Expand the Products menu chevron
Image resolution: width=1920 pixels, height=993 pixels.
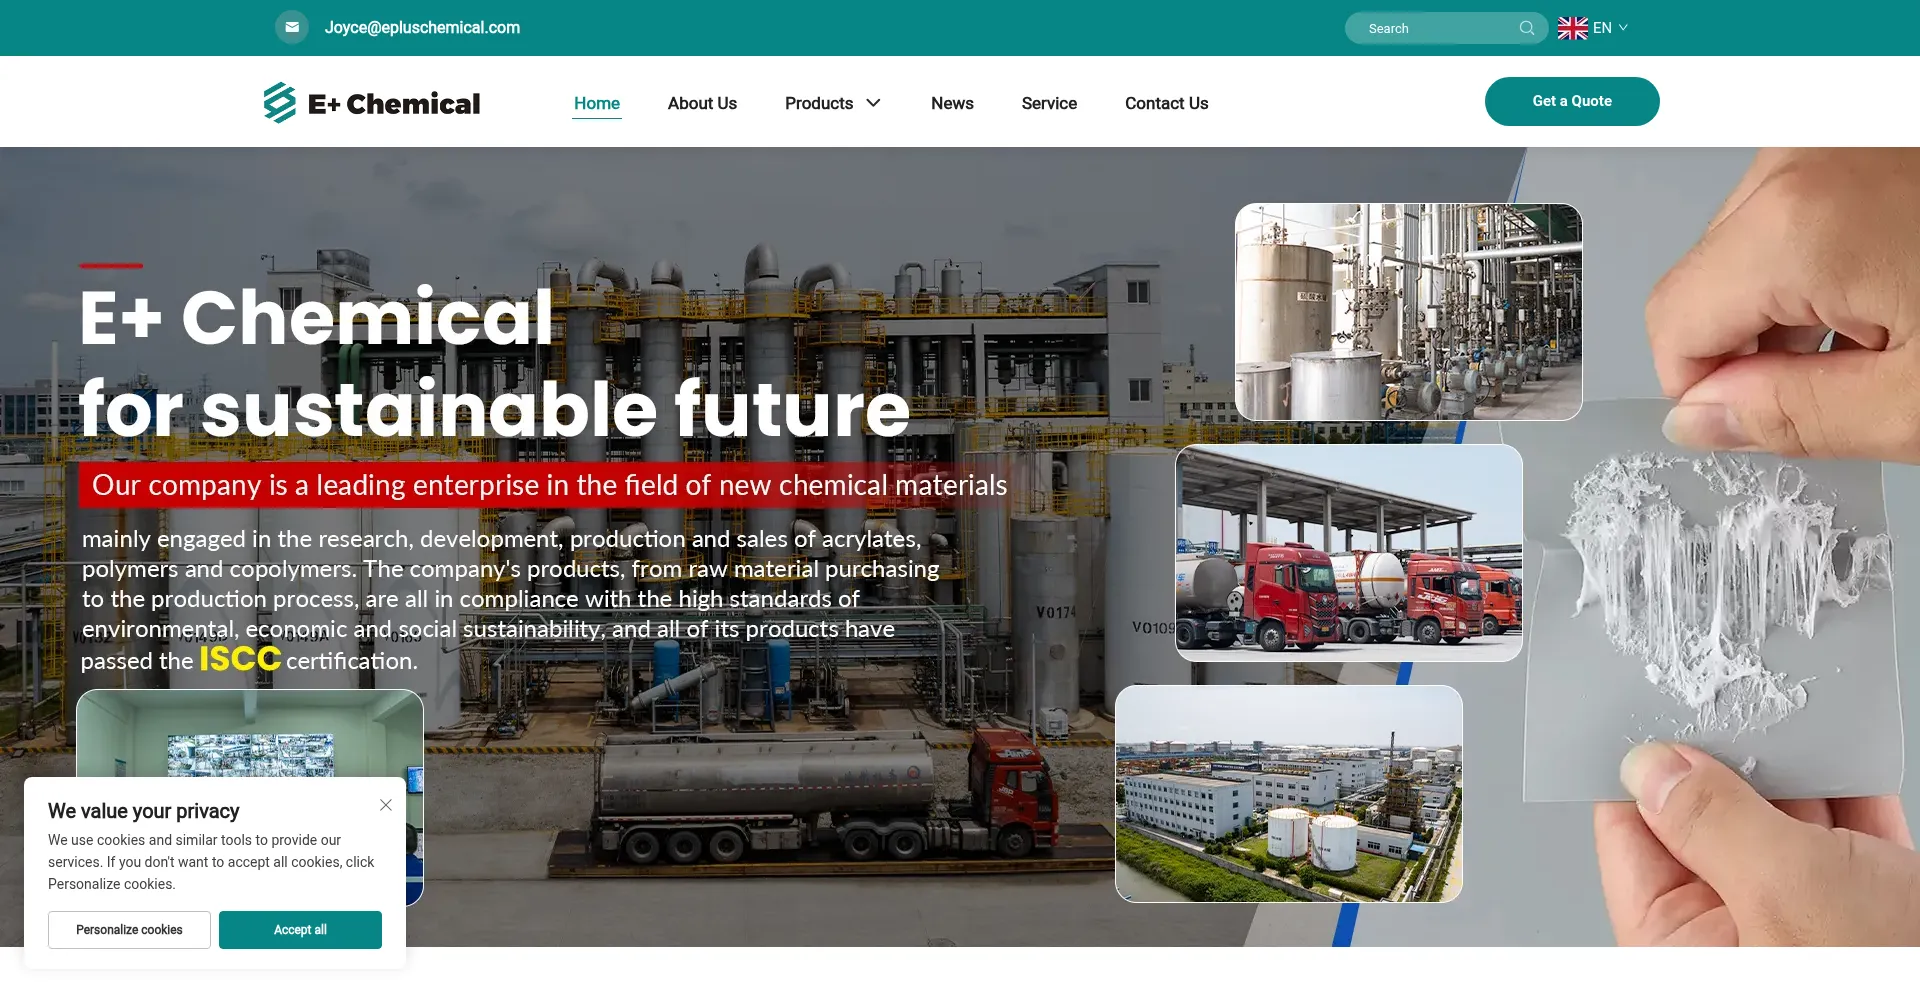tap(873, 103)
